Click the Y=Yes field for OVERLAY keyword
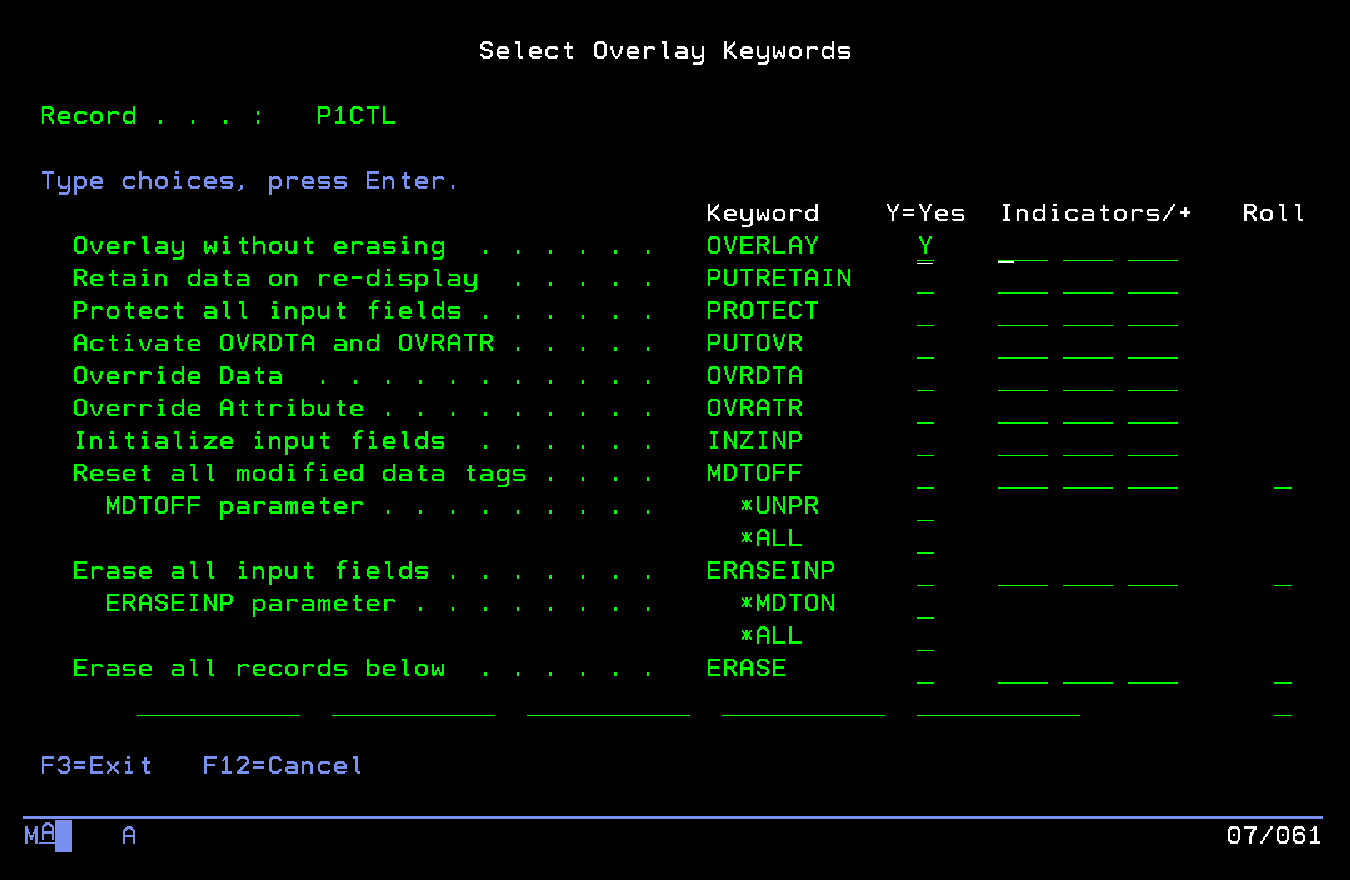The width and height of the screenshot is (1350, 880). (925, 246)
